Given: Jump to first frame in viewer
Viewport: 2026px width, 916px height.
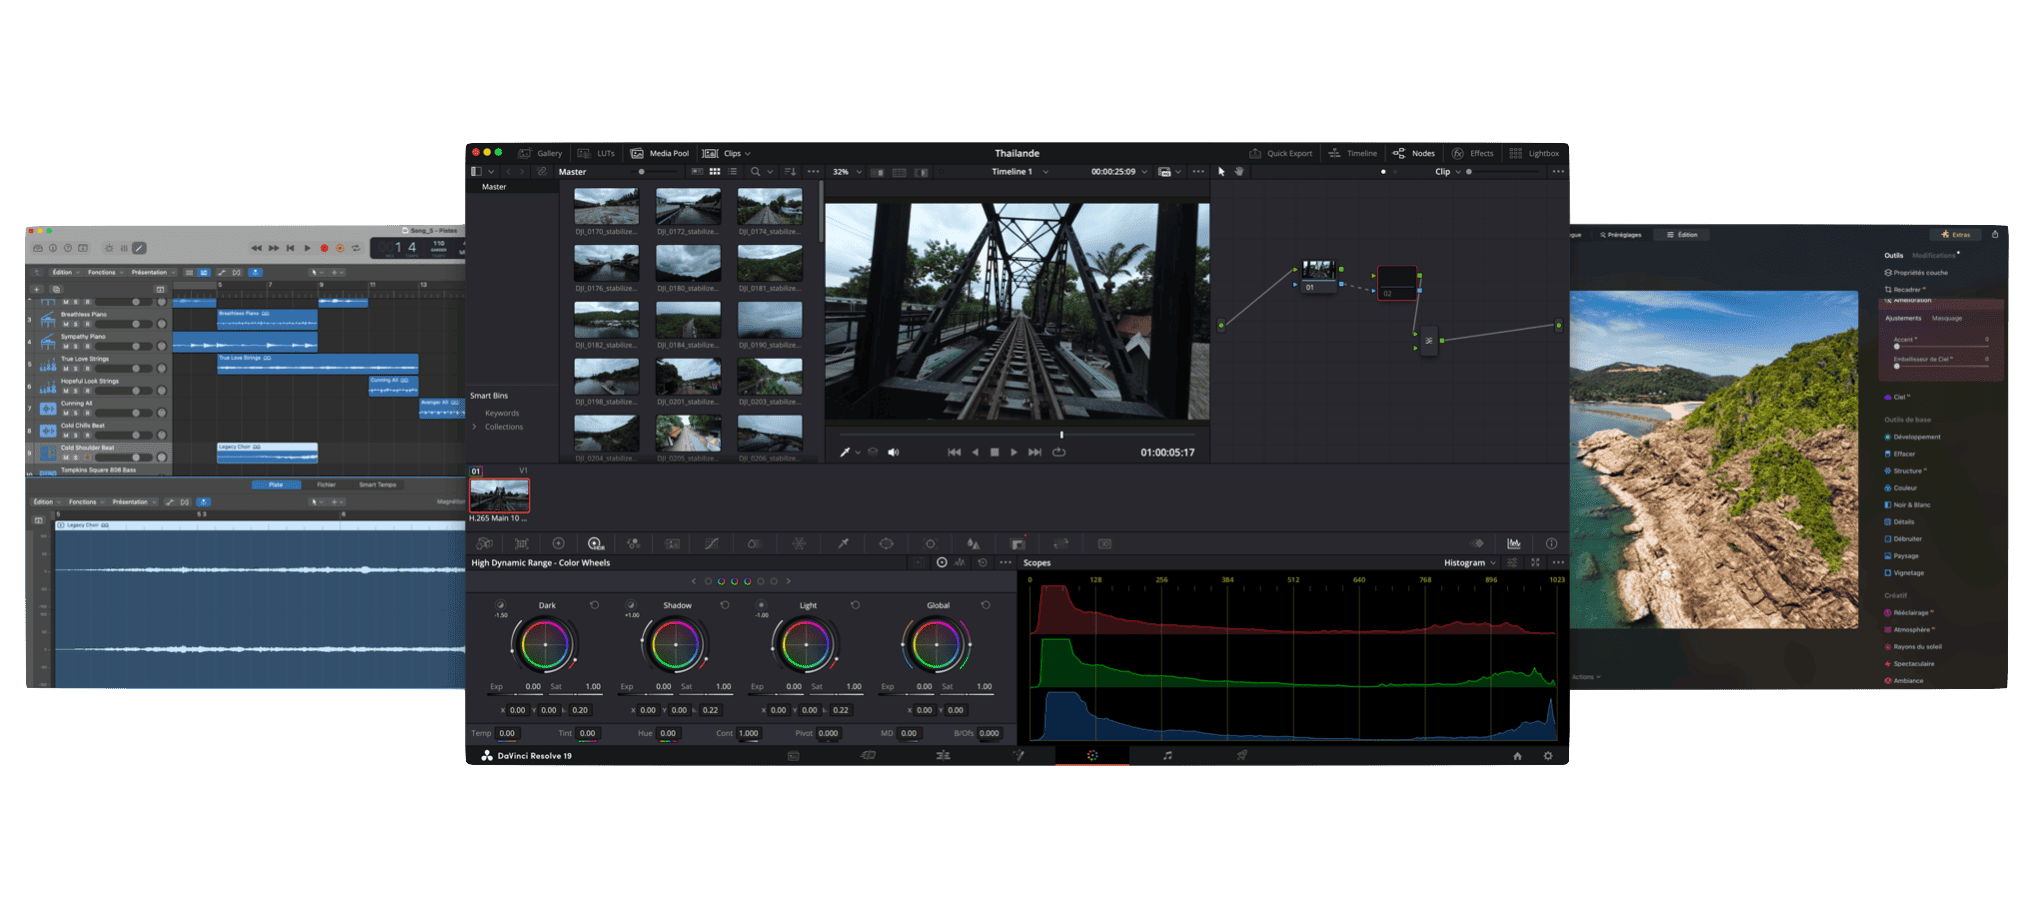Looking at the screenshot, I should pyautogui.click(x=954, y=452).
